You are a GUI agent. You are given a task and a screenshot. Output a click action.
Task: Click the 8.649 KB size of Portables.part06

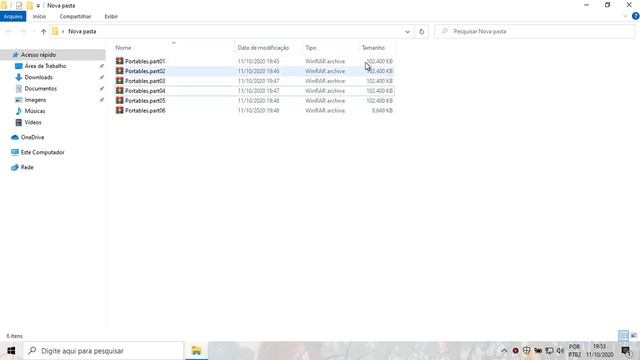click(x=382, y=111)
